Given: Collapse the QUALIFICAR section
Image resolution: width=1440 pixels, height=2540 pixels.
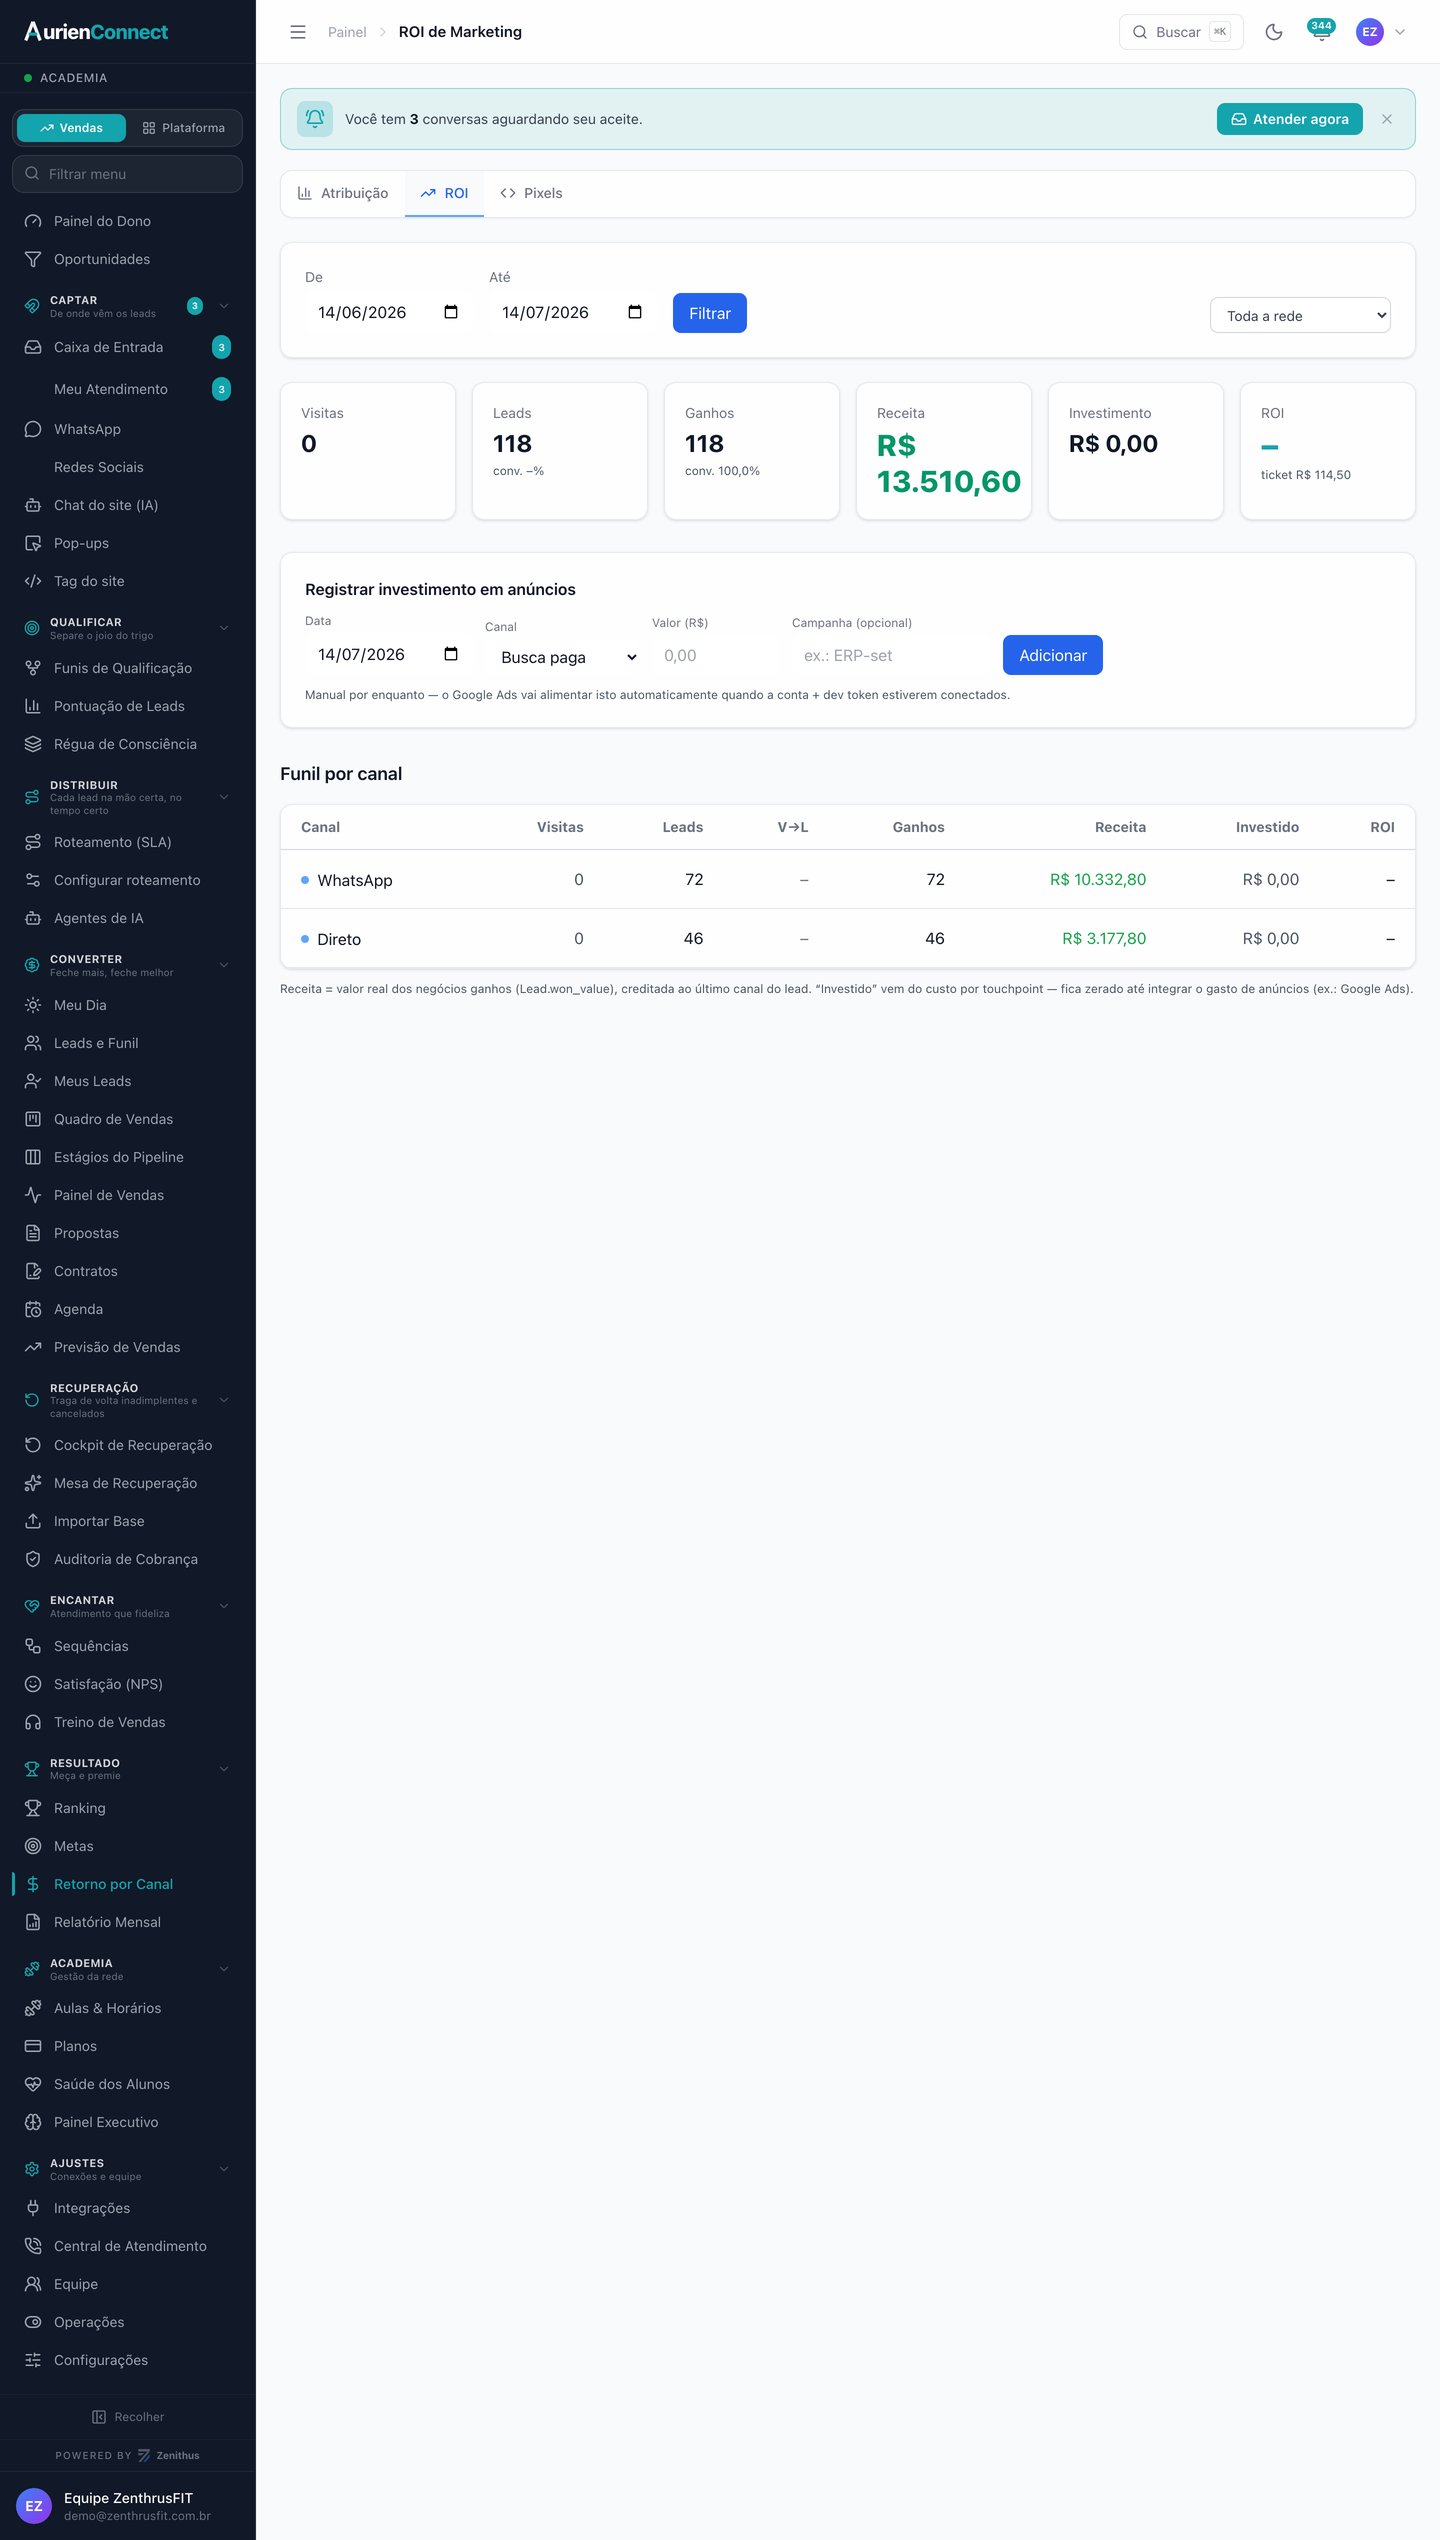Looking at the screenshot, I should pos(224,628).
